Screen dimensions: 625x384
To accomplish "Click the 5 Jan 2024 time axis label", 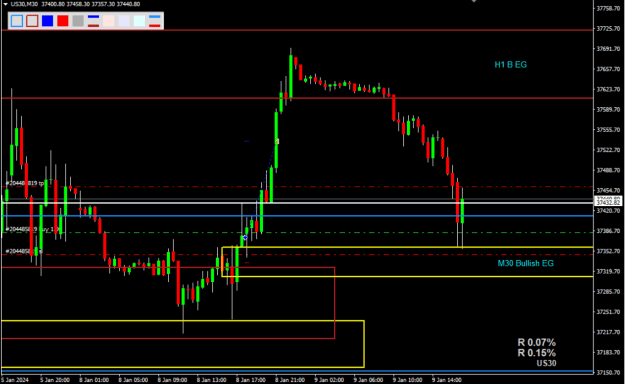I will 15,380.
